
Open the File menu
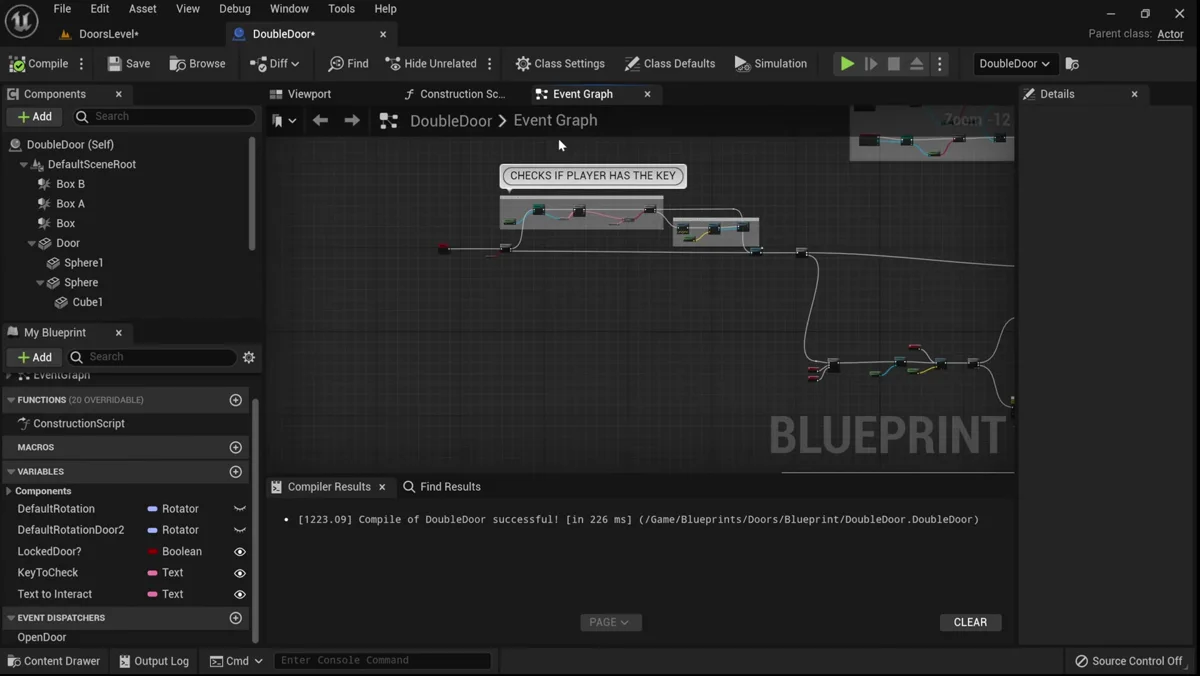pos(62,9)
